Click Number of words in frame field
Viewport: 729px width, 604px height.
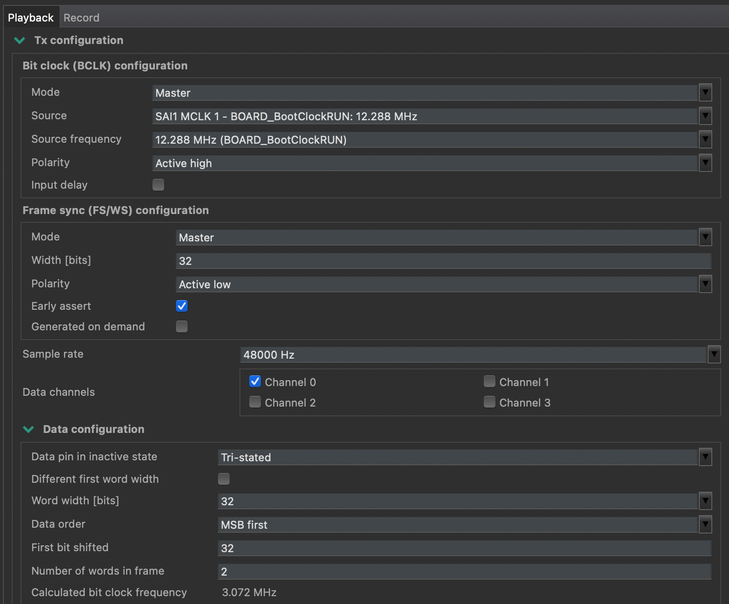pyautogui.click(x=464, y=572)
